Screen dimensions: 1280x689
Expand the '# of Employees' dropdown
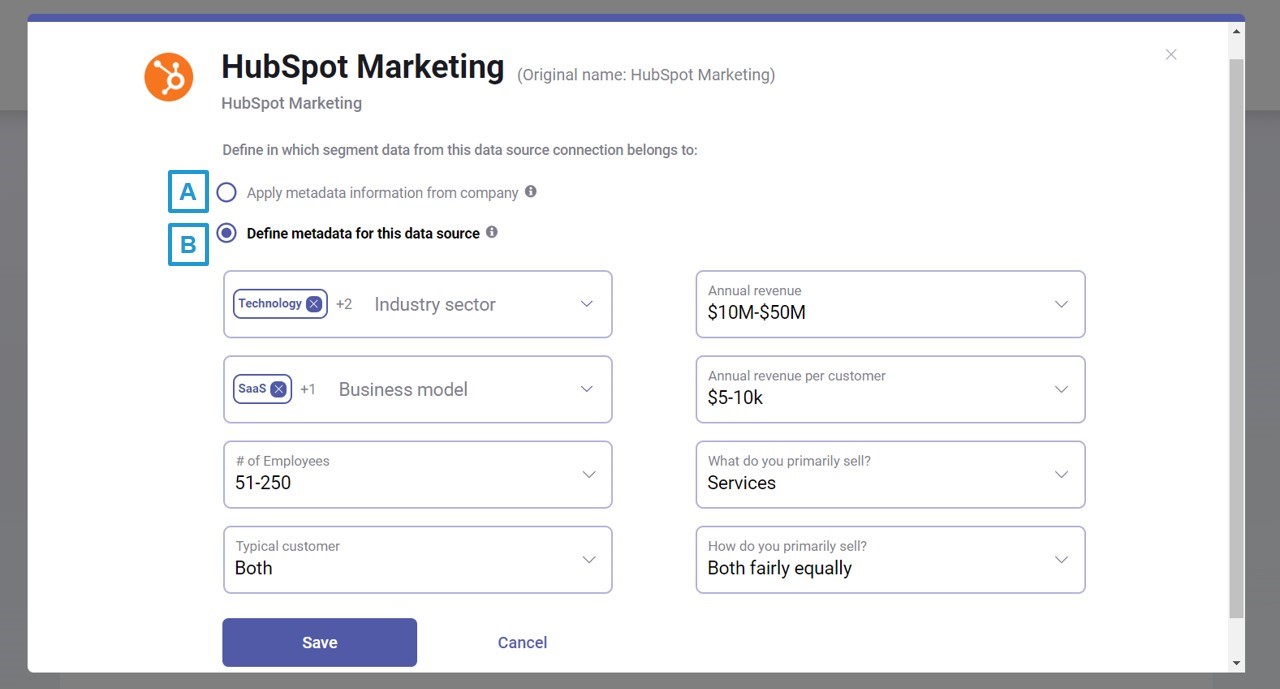(x=587, y=474)
